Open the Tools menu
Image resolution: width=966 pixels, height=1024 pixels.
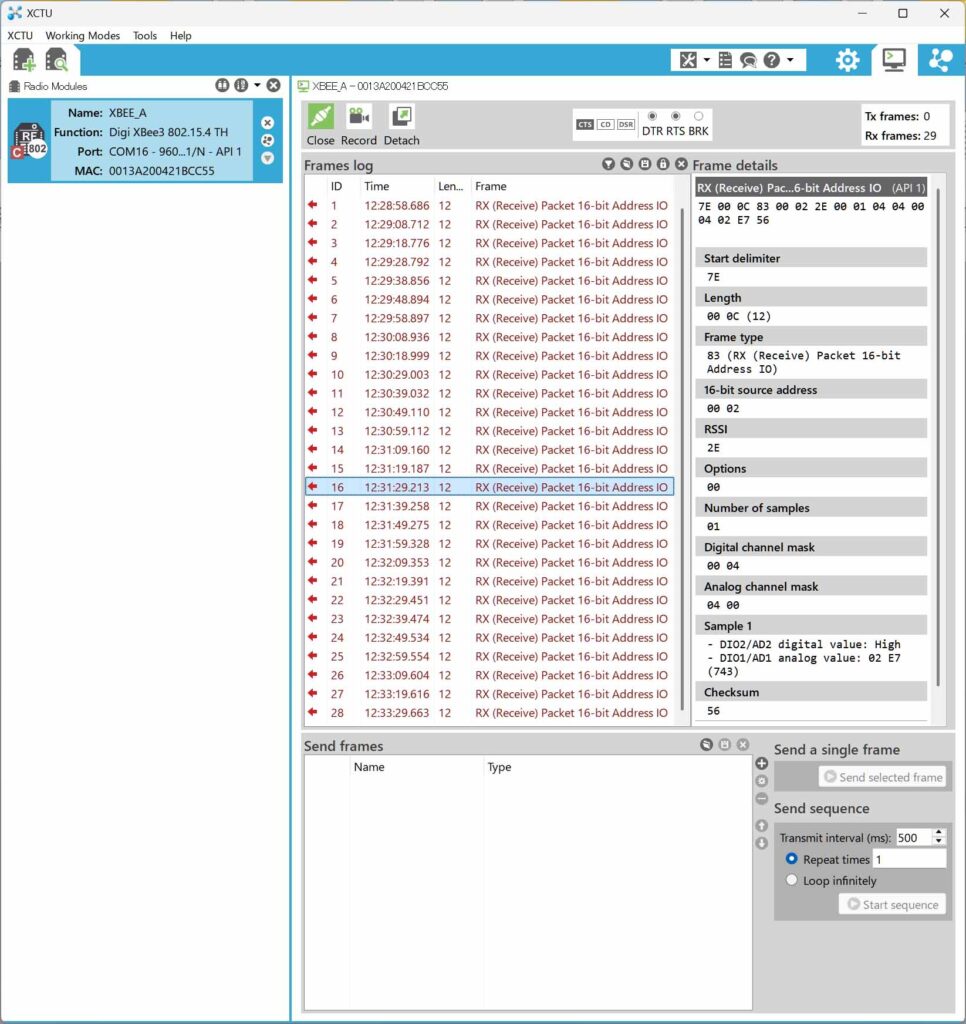tap(144, 35)
